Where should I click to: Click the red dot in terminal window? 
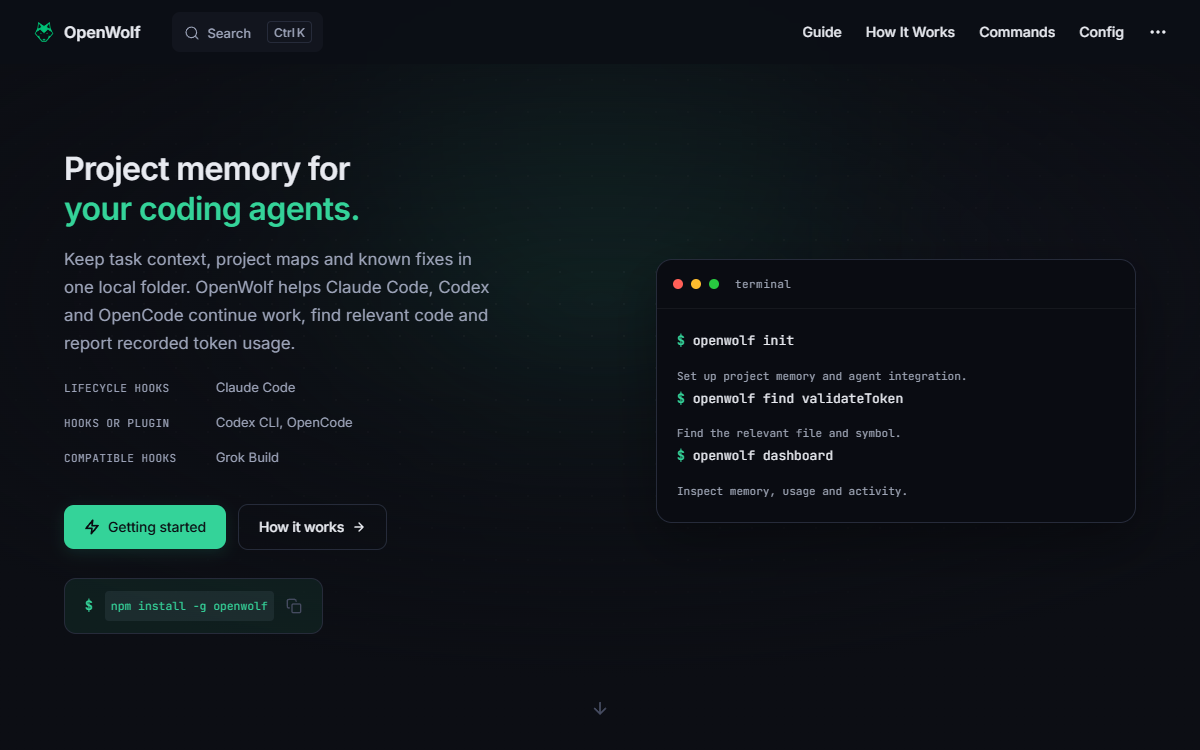678,284
